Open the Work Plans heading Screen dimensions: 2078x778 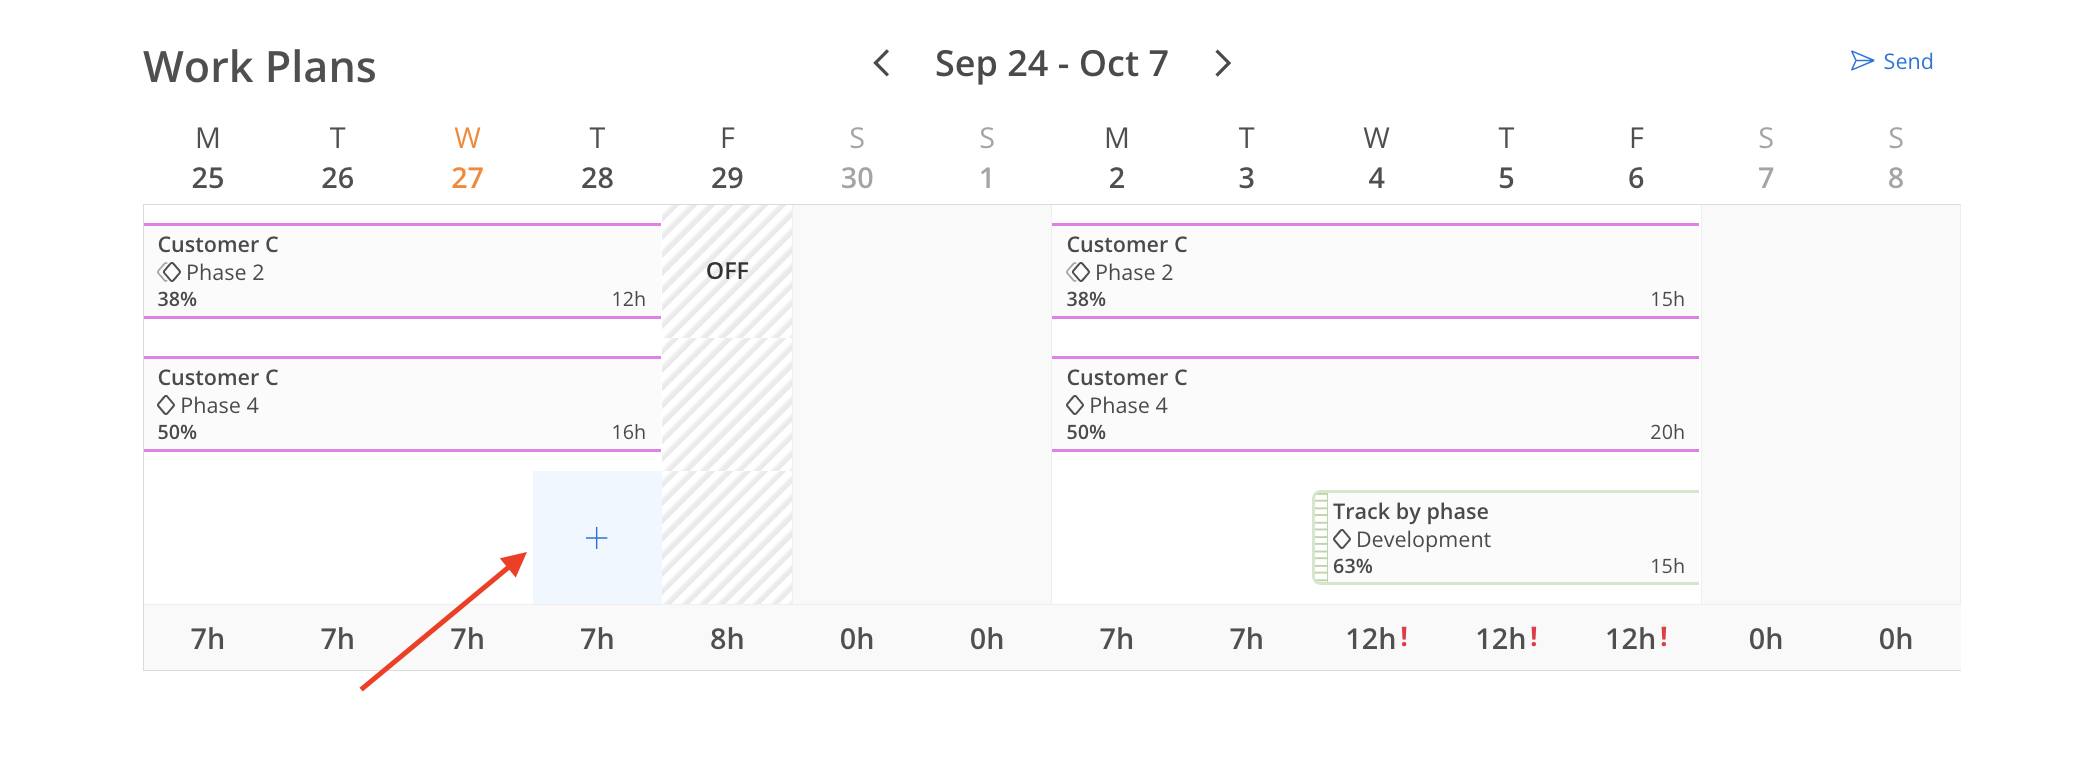pyautogui.click(x=260, y=66)
